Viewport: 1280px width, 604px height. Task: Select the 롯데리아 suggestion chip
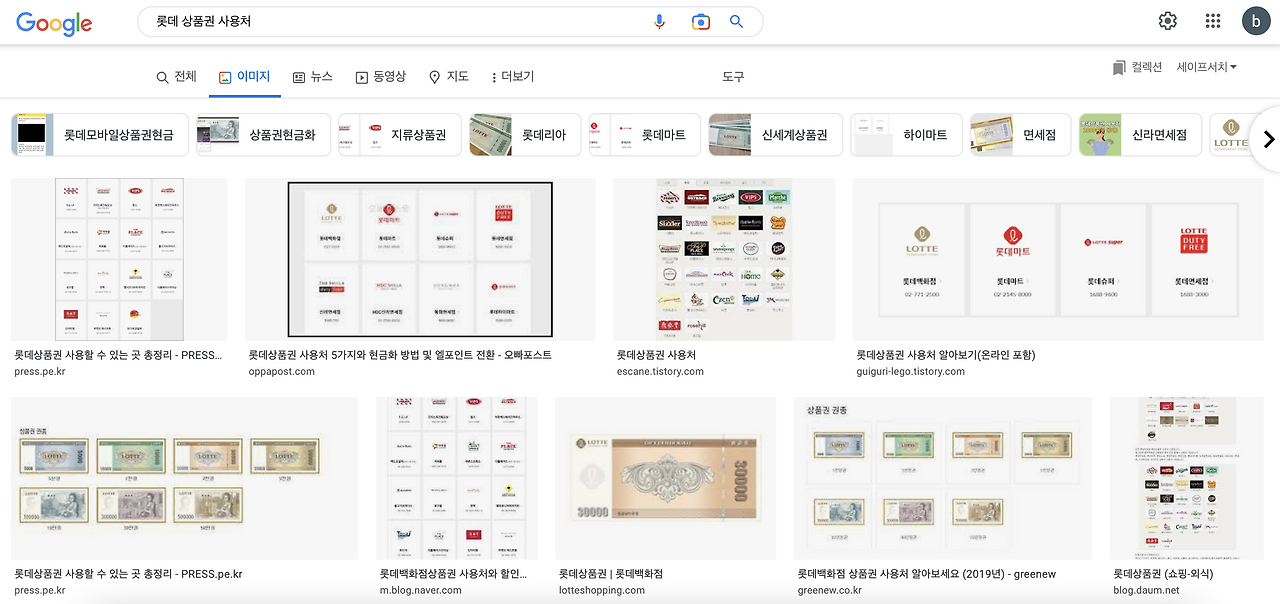click(x=524, y=134)
